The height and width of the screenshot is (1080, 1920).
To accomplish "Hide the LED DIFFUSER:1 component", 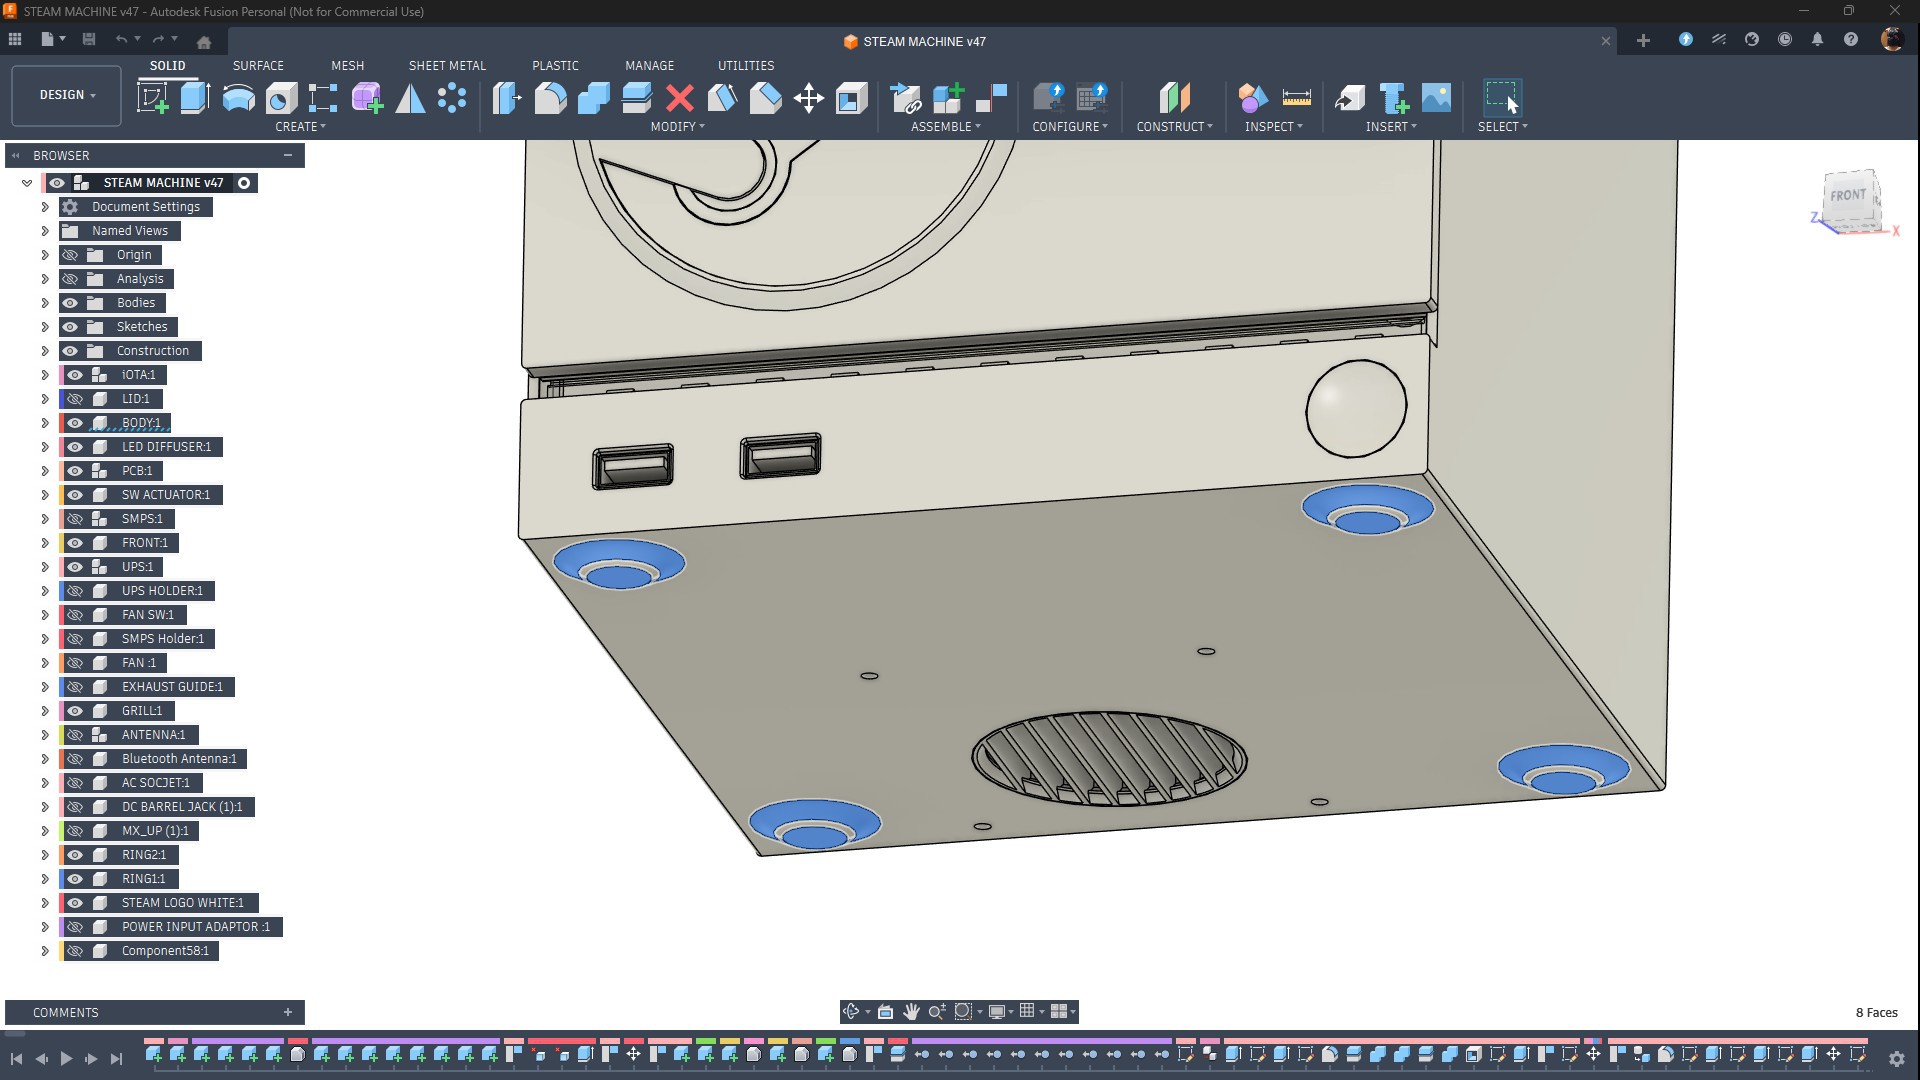I will 75,447.
